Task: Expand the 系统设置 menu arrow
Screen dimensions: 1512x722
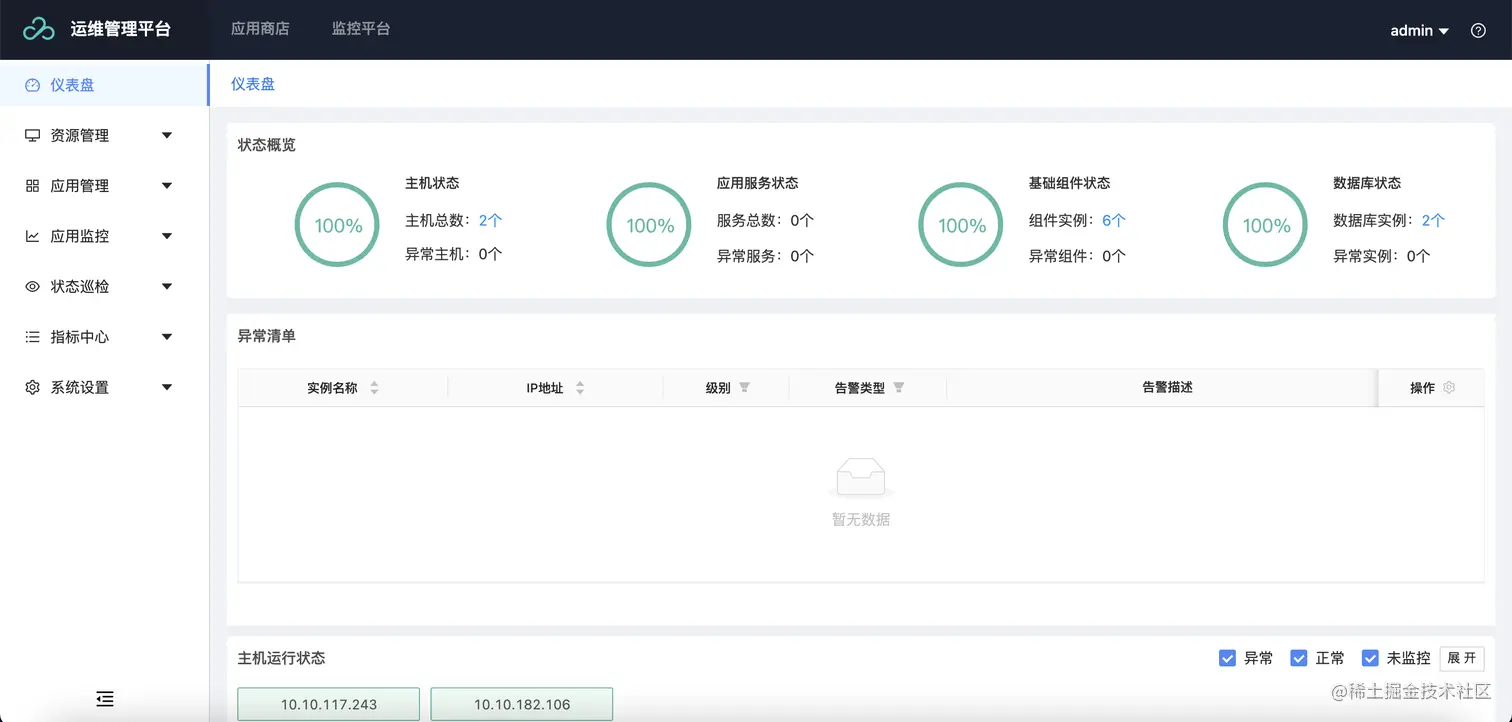Action: (x=167, y=387)
